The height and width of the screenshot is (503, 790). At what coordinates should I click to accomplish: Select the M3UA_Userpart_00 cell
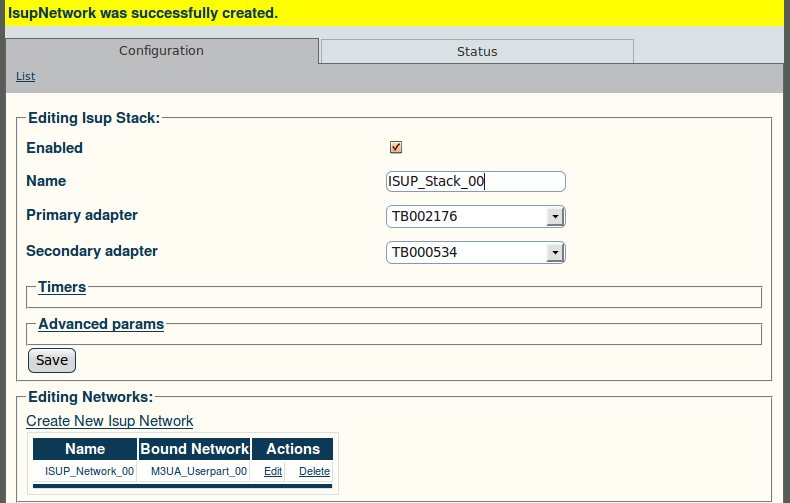[194, 471]
